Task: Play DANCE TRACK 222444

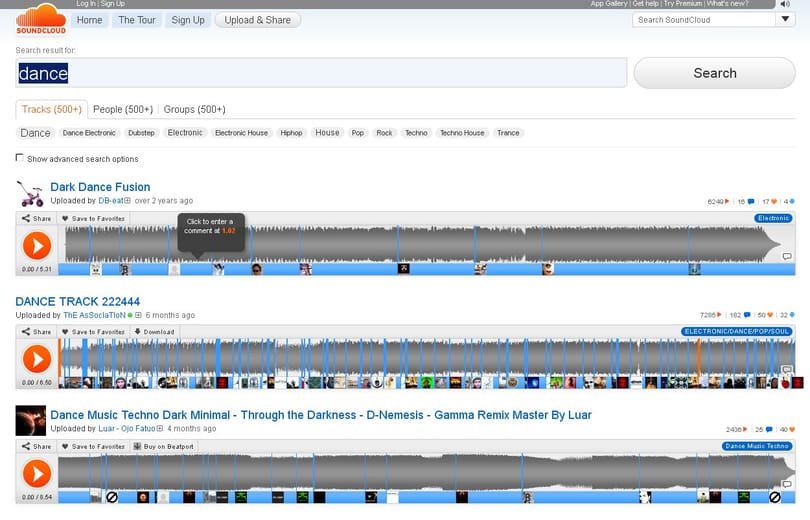Action: 37,359
